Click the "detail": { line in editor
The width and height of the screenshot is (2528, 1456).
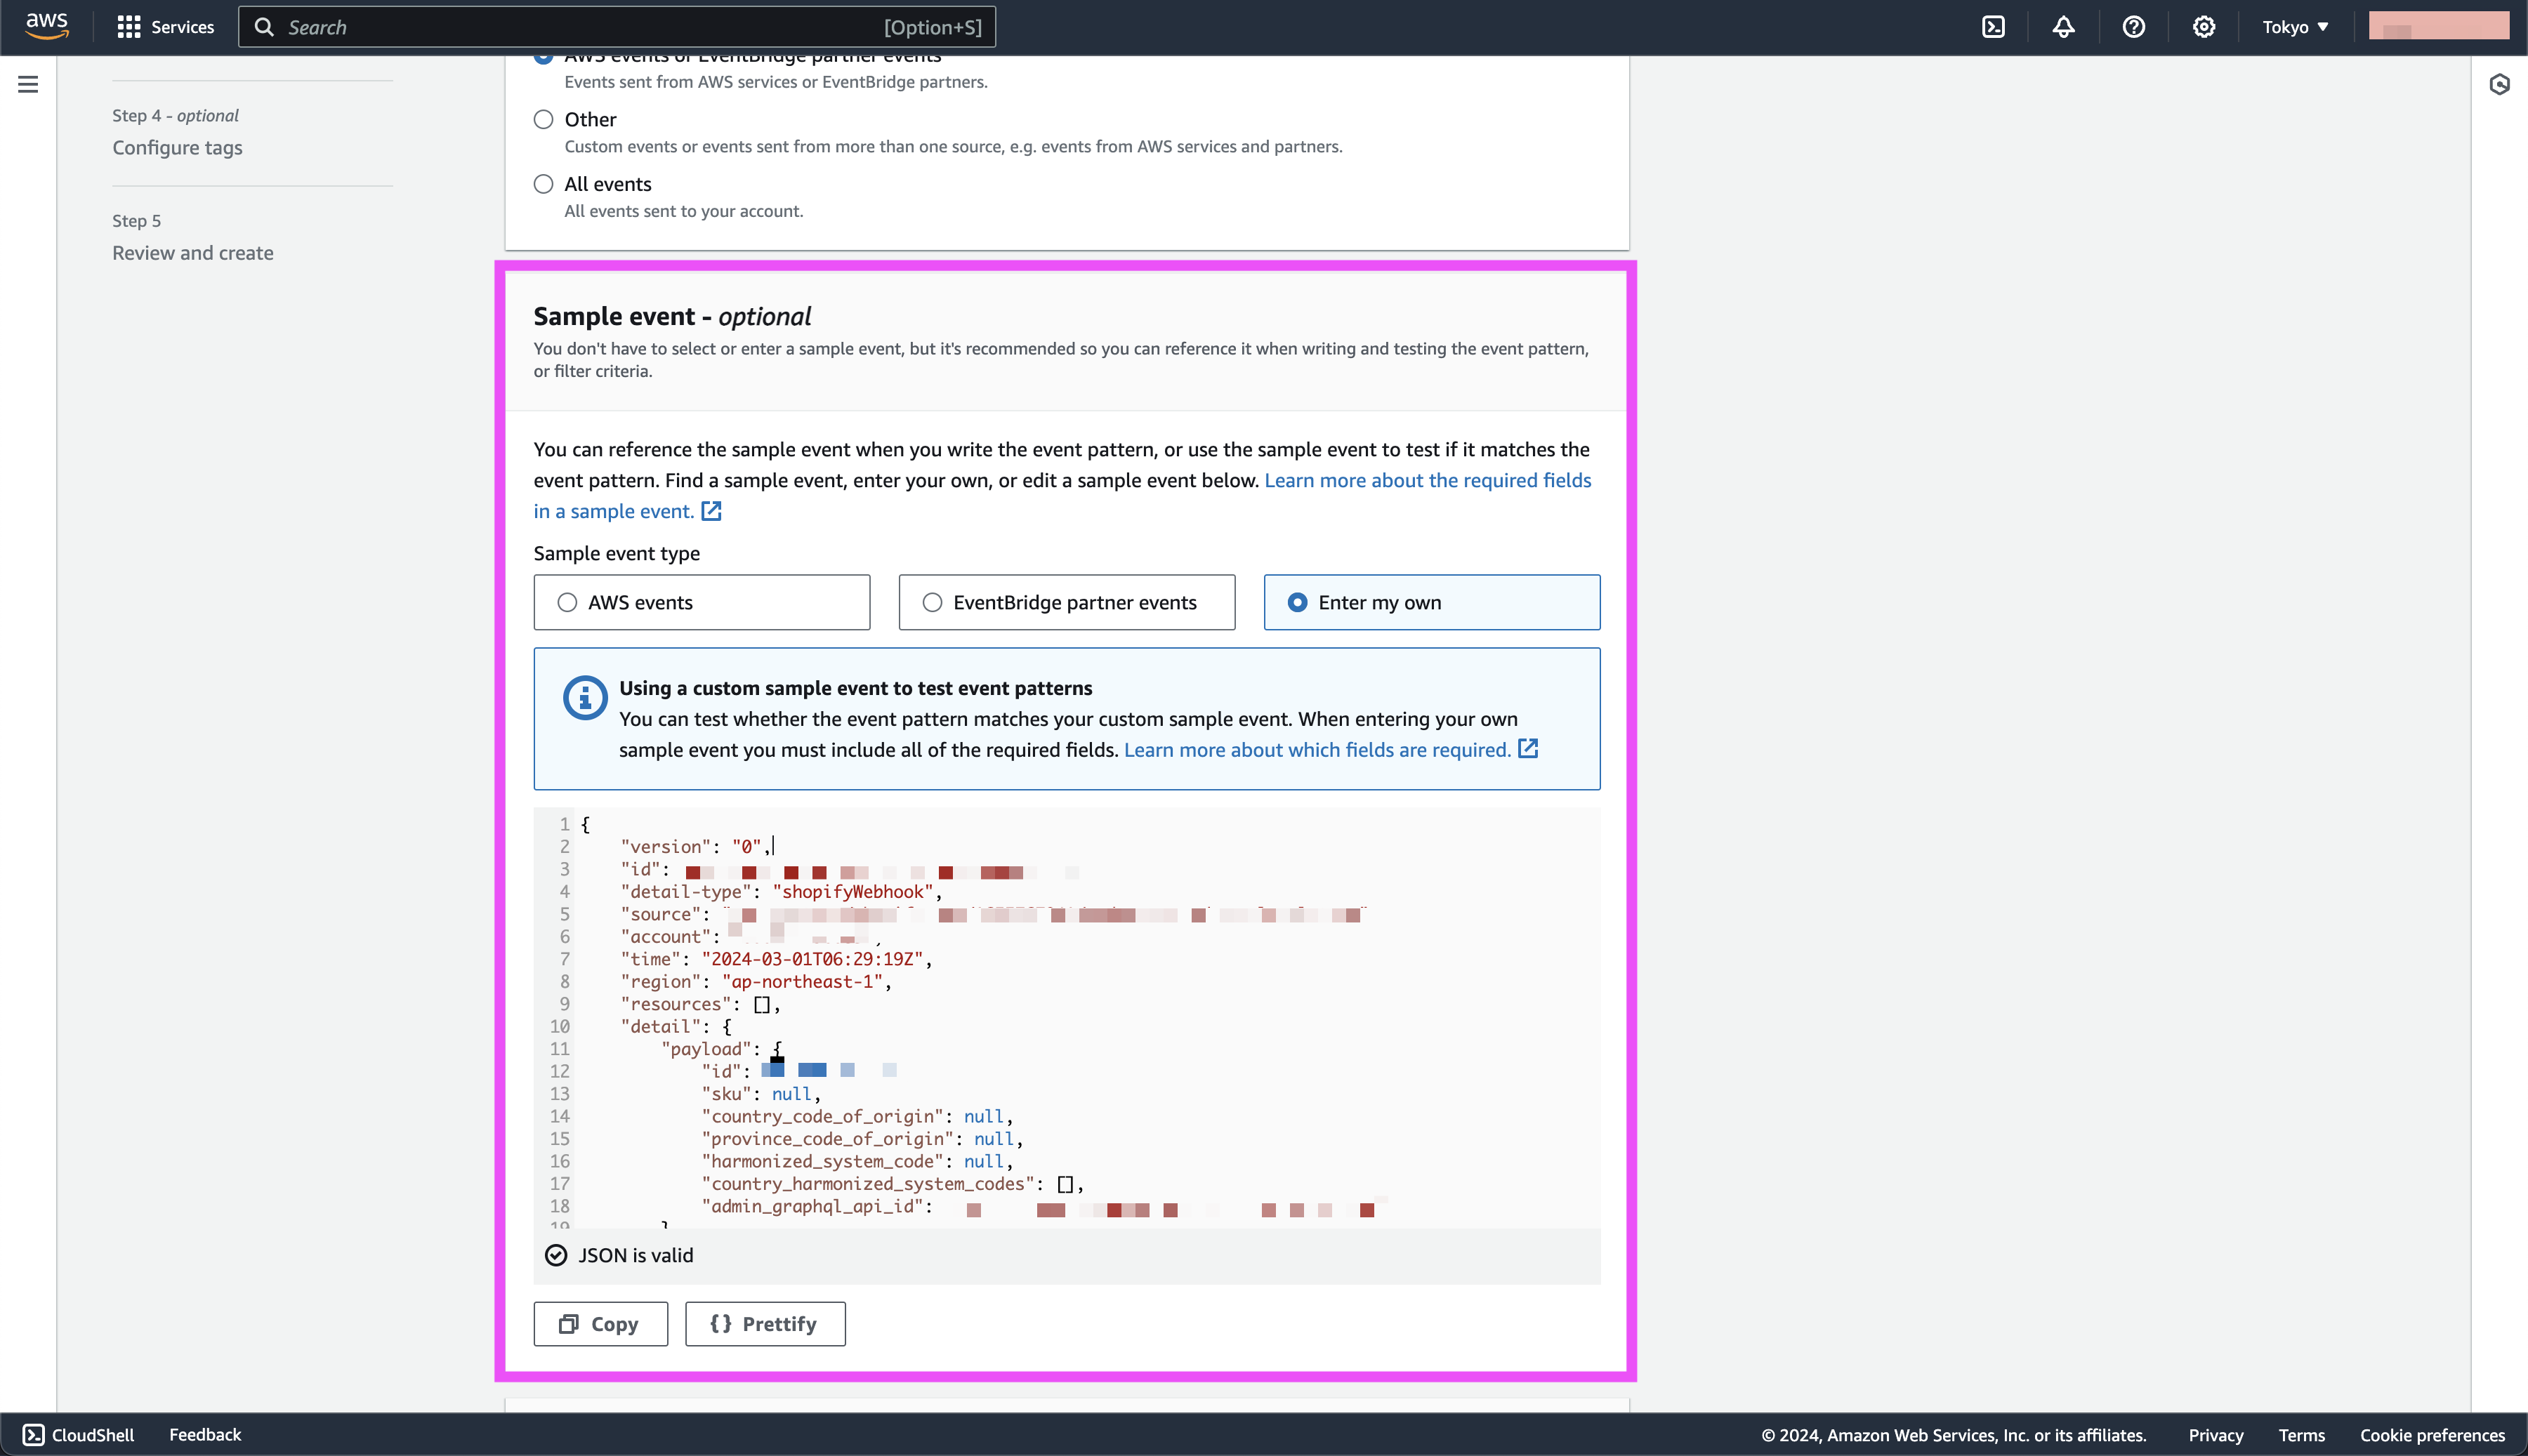(676, 1027)
